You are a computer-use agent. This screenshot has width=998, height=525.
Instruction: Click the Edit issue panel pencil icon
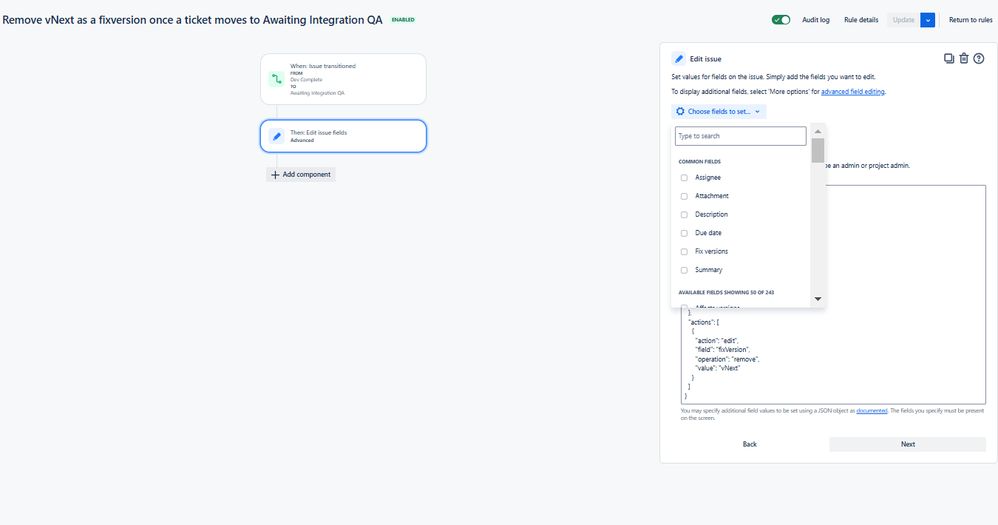pos(678,59)
